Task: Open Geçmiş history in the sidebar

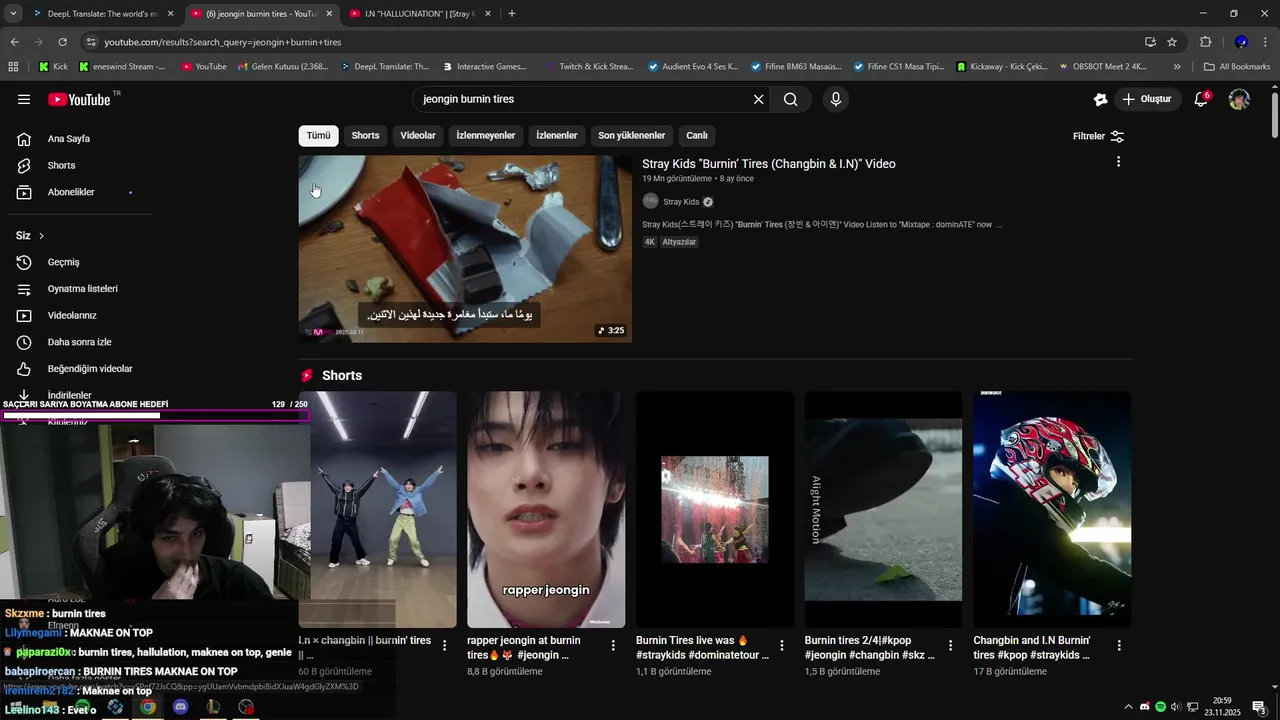Action: click(x=63, y=262)
